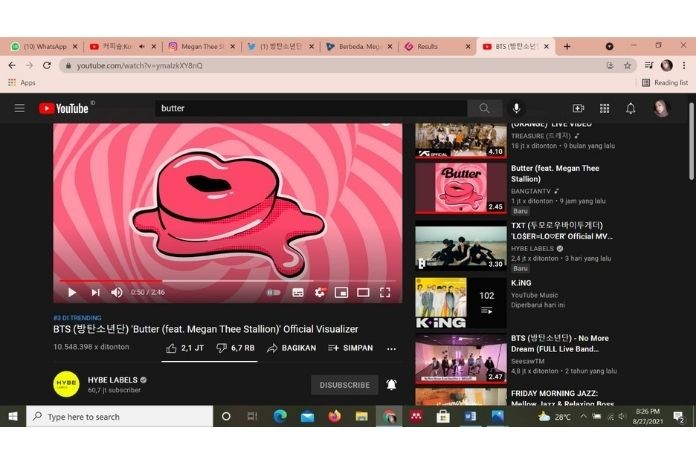Enter fullscreen mode on the player
696x464 pixels.
point(385,292)
